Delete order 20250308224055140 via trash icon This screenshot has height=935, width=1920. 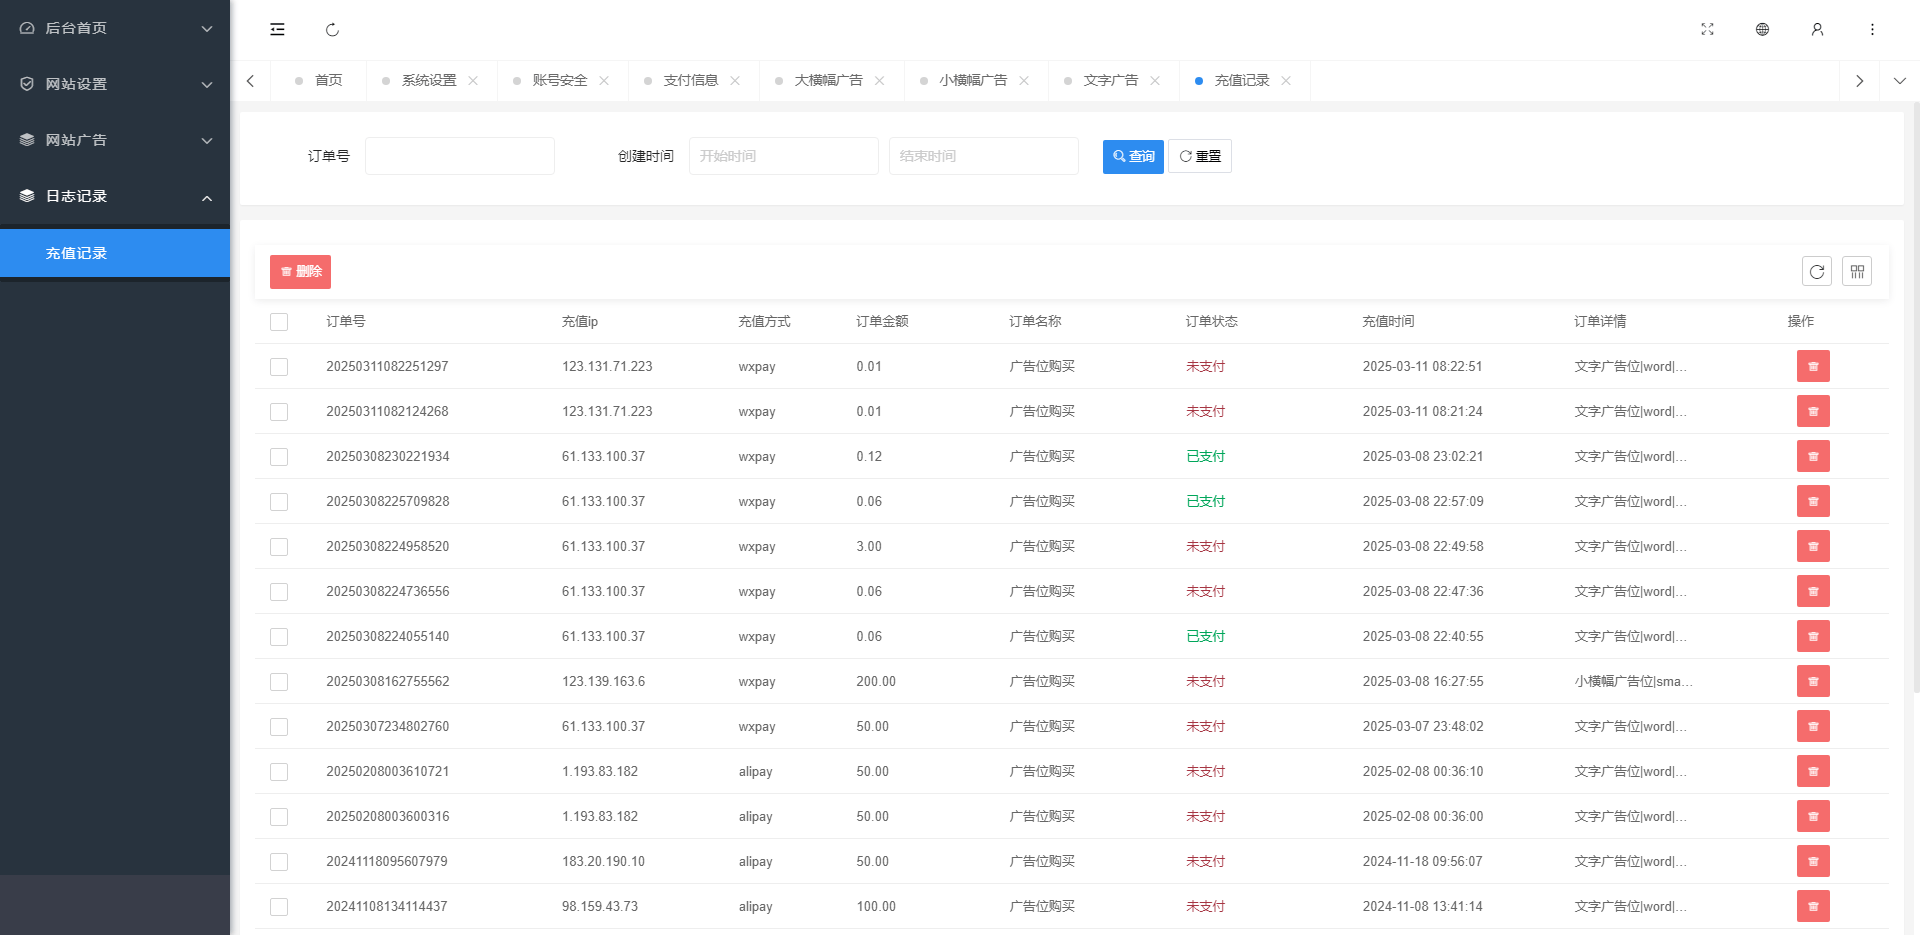point(1813,636)
